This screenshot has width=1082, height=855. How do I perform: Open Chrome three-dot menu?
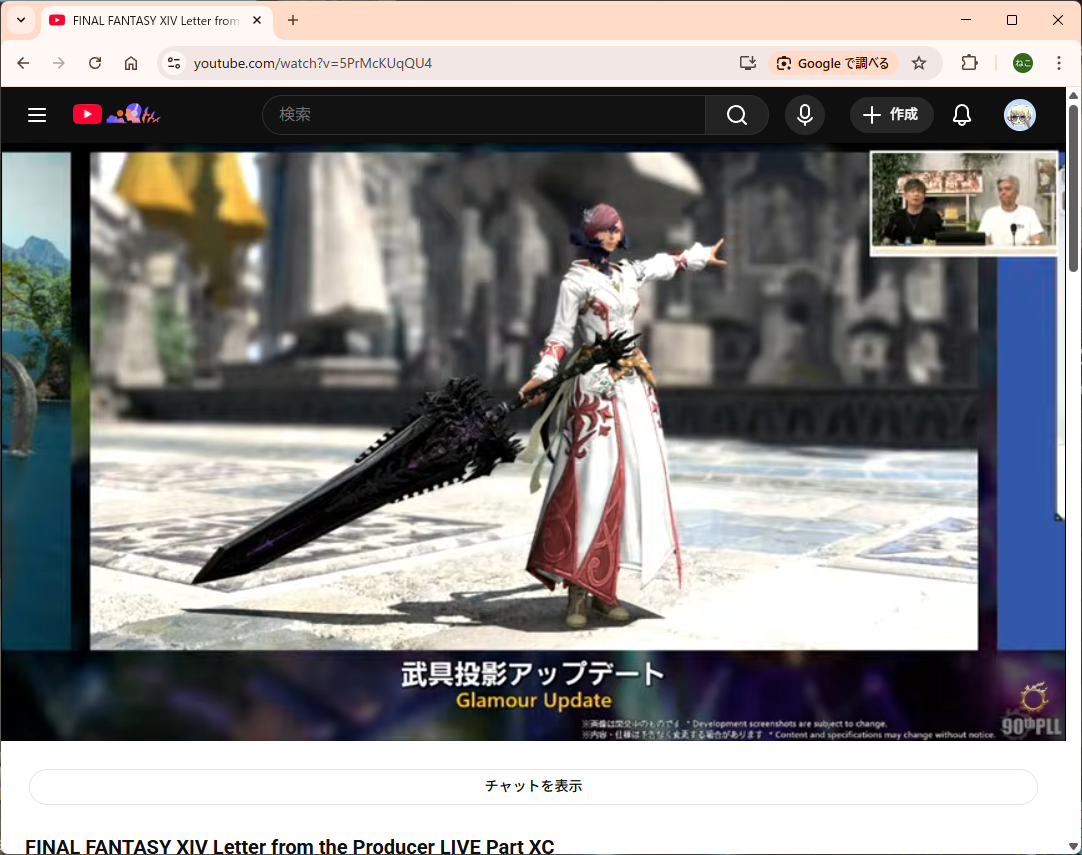1059,63
